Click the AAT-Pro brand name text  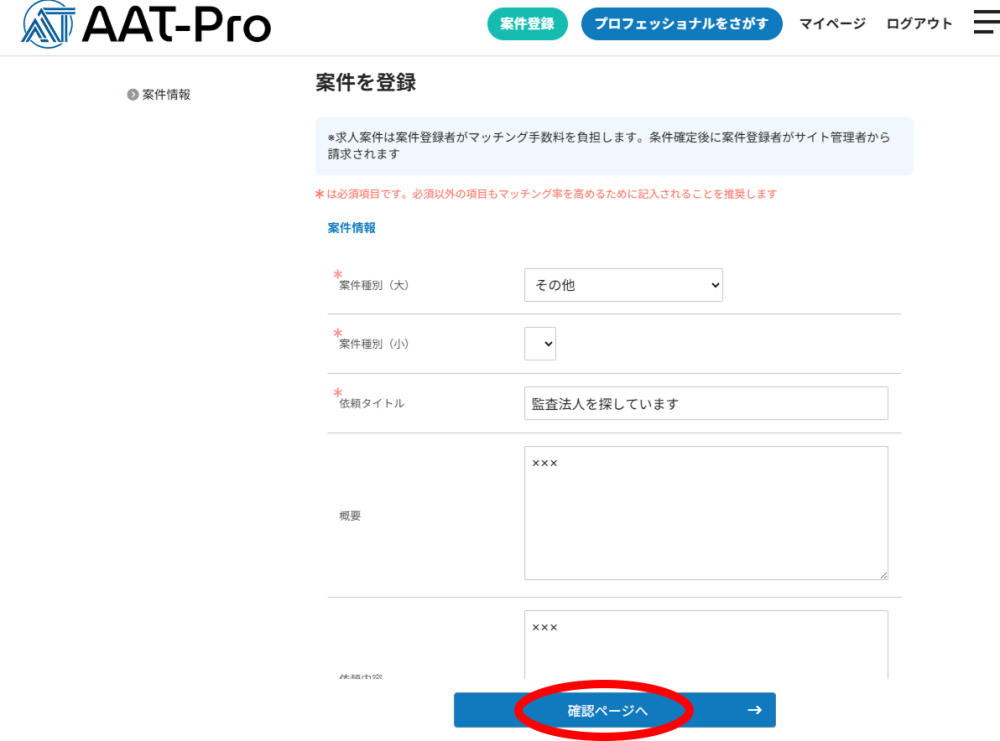(x=176, y=25)
